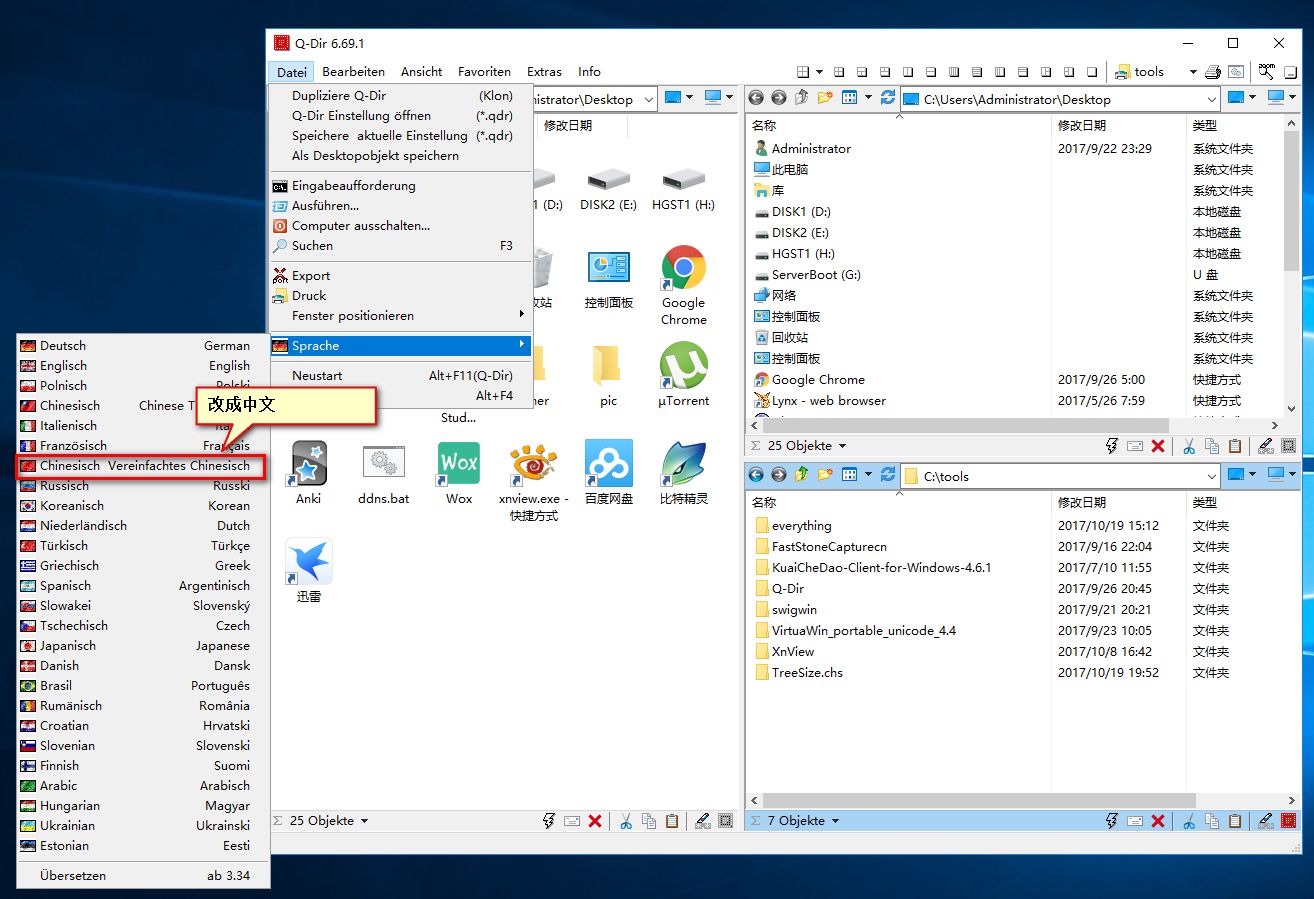The height and width of the screenshot is (899, 1314).
Task: Click the Neustart menu entry
Action: coord(400,376)
